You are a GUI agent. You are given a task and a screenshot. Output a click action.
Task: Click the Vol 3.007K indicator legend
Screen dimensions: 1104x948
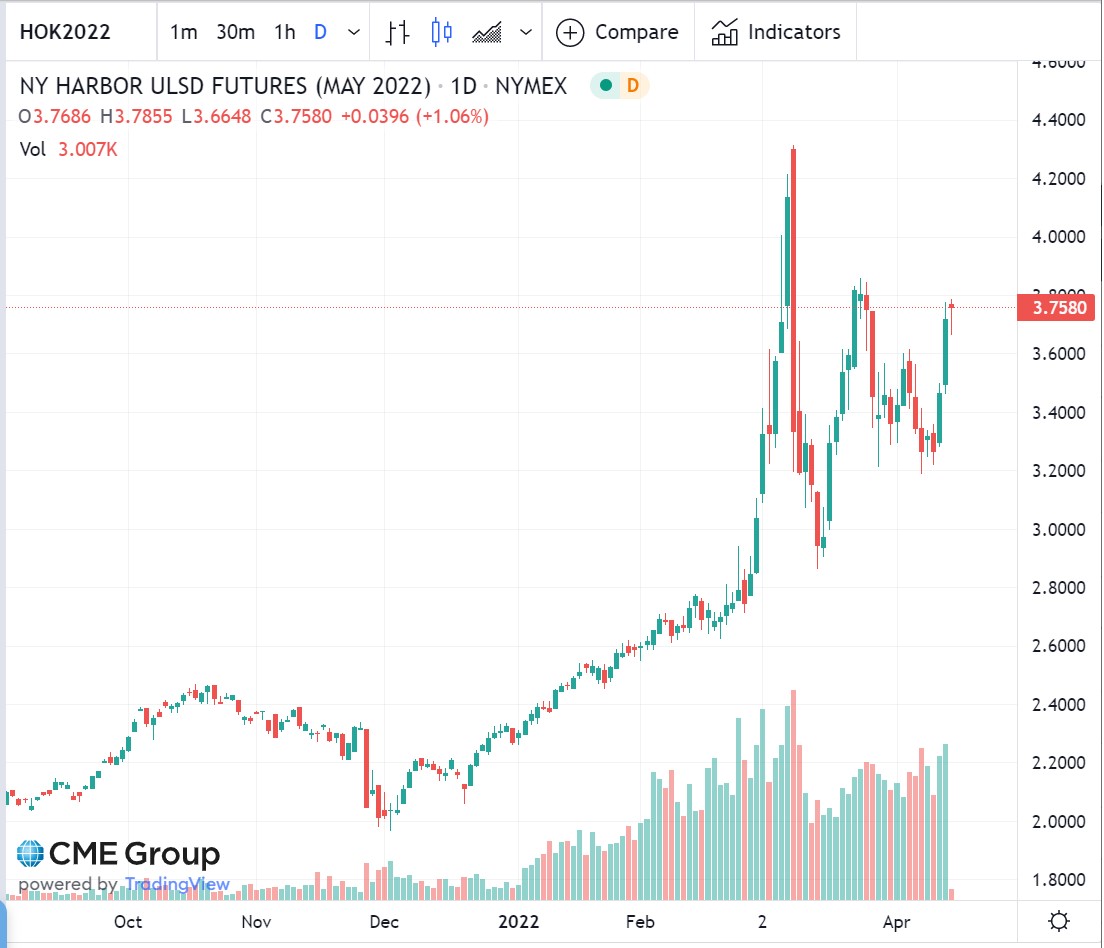coord(68,149)
